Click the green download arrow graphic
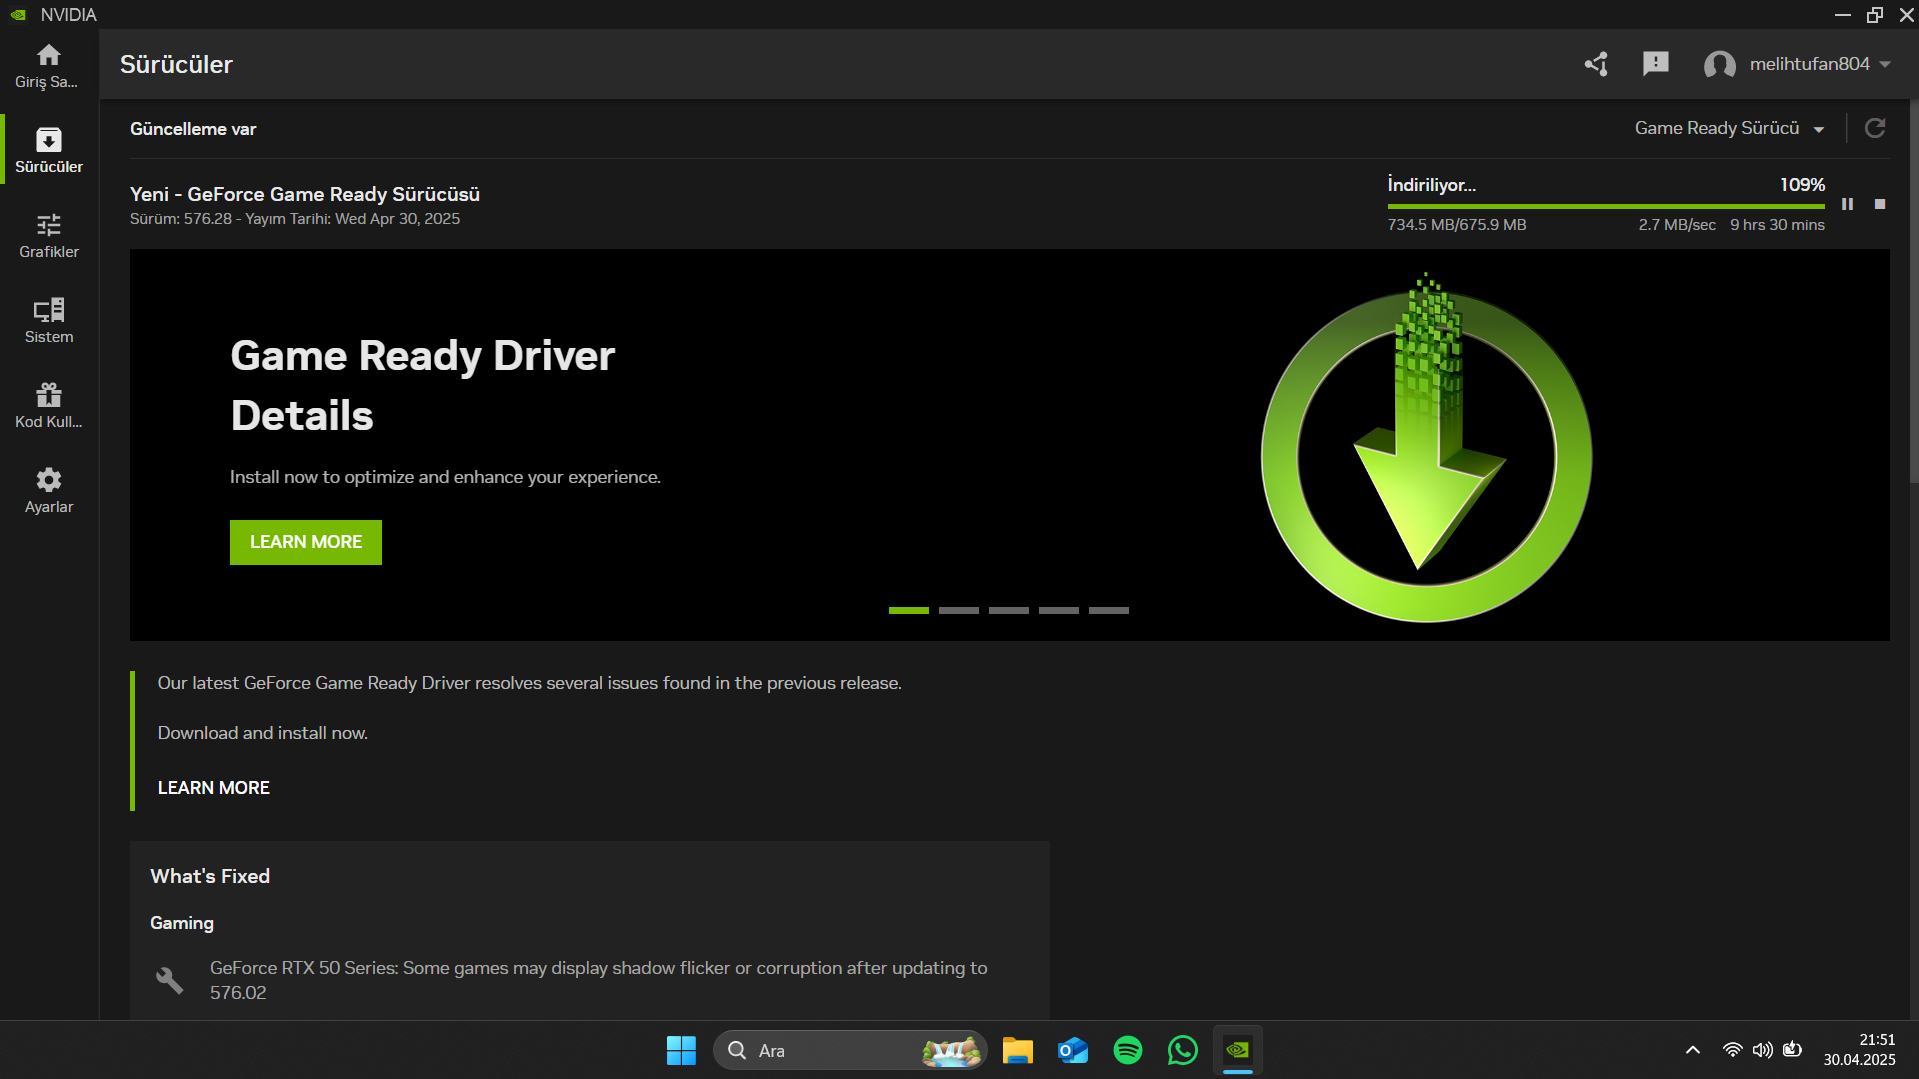 1426,448
